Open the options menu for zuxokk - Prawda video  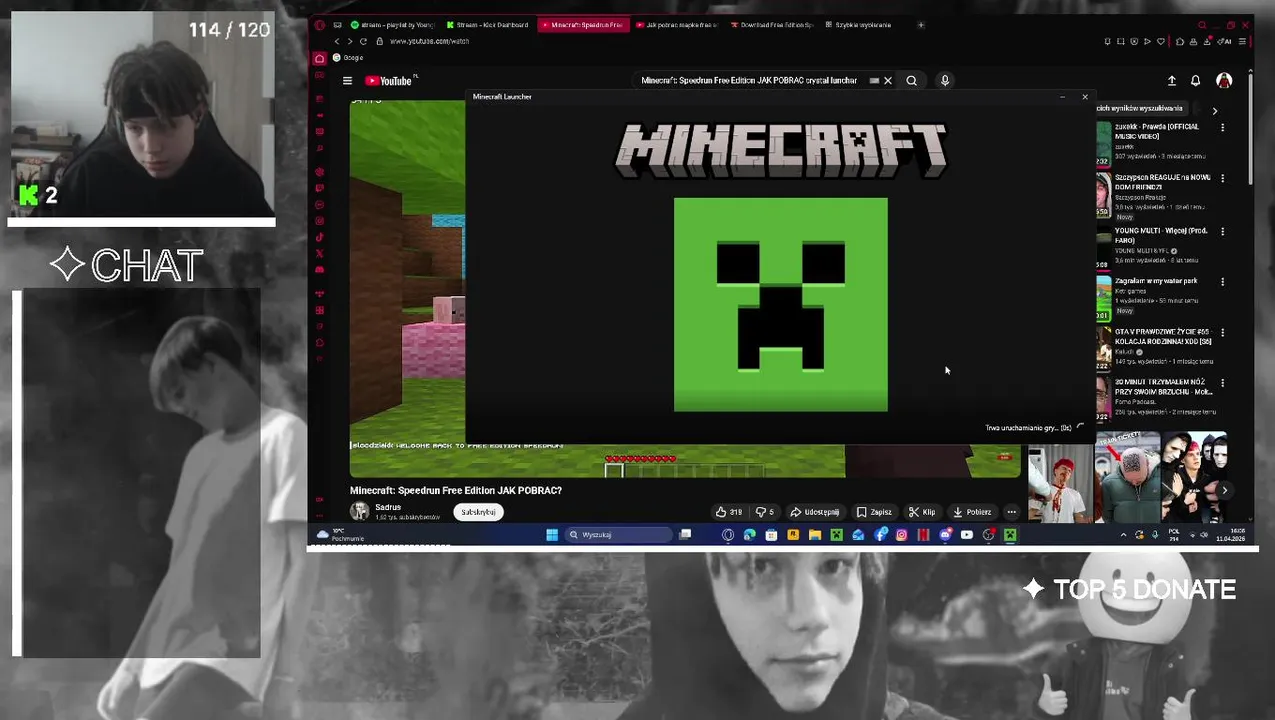1222,128
